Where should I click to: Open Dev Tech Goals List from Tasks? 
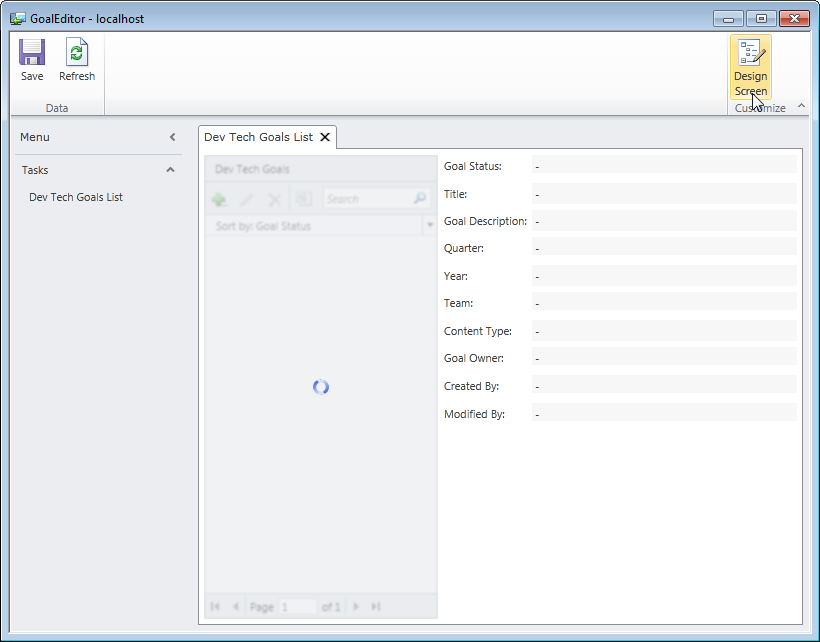[76, 197]
